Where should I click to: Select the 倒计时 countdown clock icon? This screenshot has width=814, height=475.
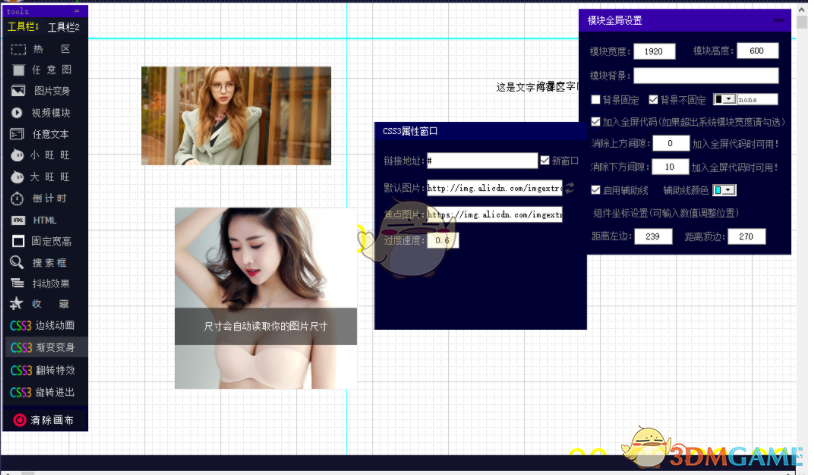(17, 198)
